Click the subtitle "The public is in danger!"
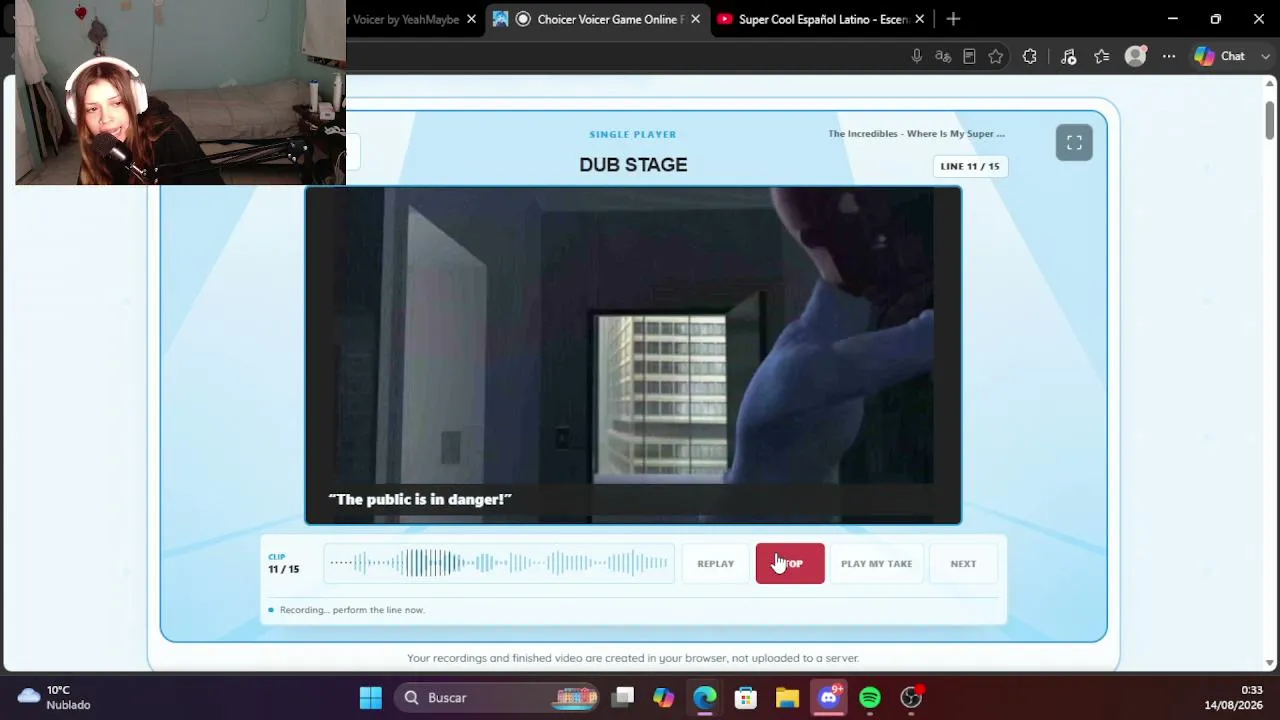Viewport: 1280px width, 720px height. (420, 499)
